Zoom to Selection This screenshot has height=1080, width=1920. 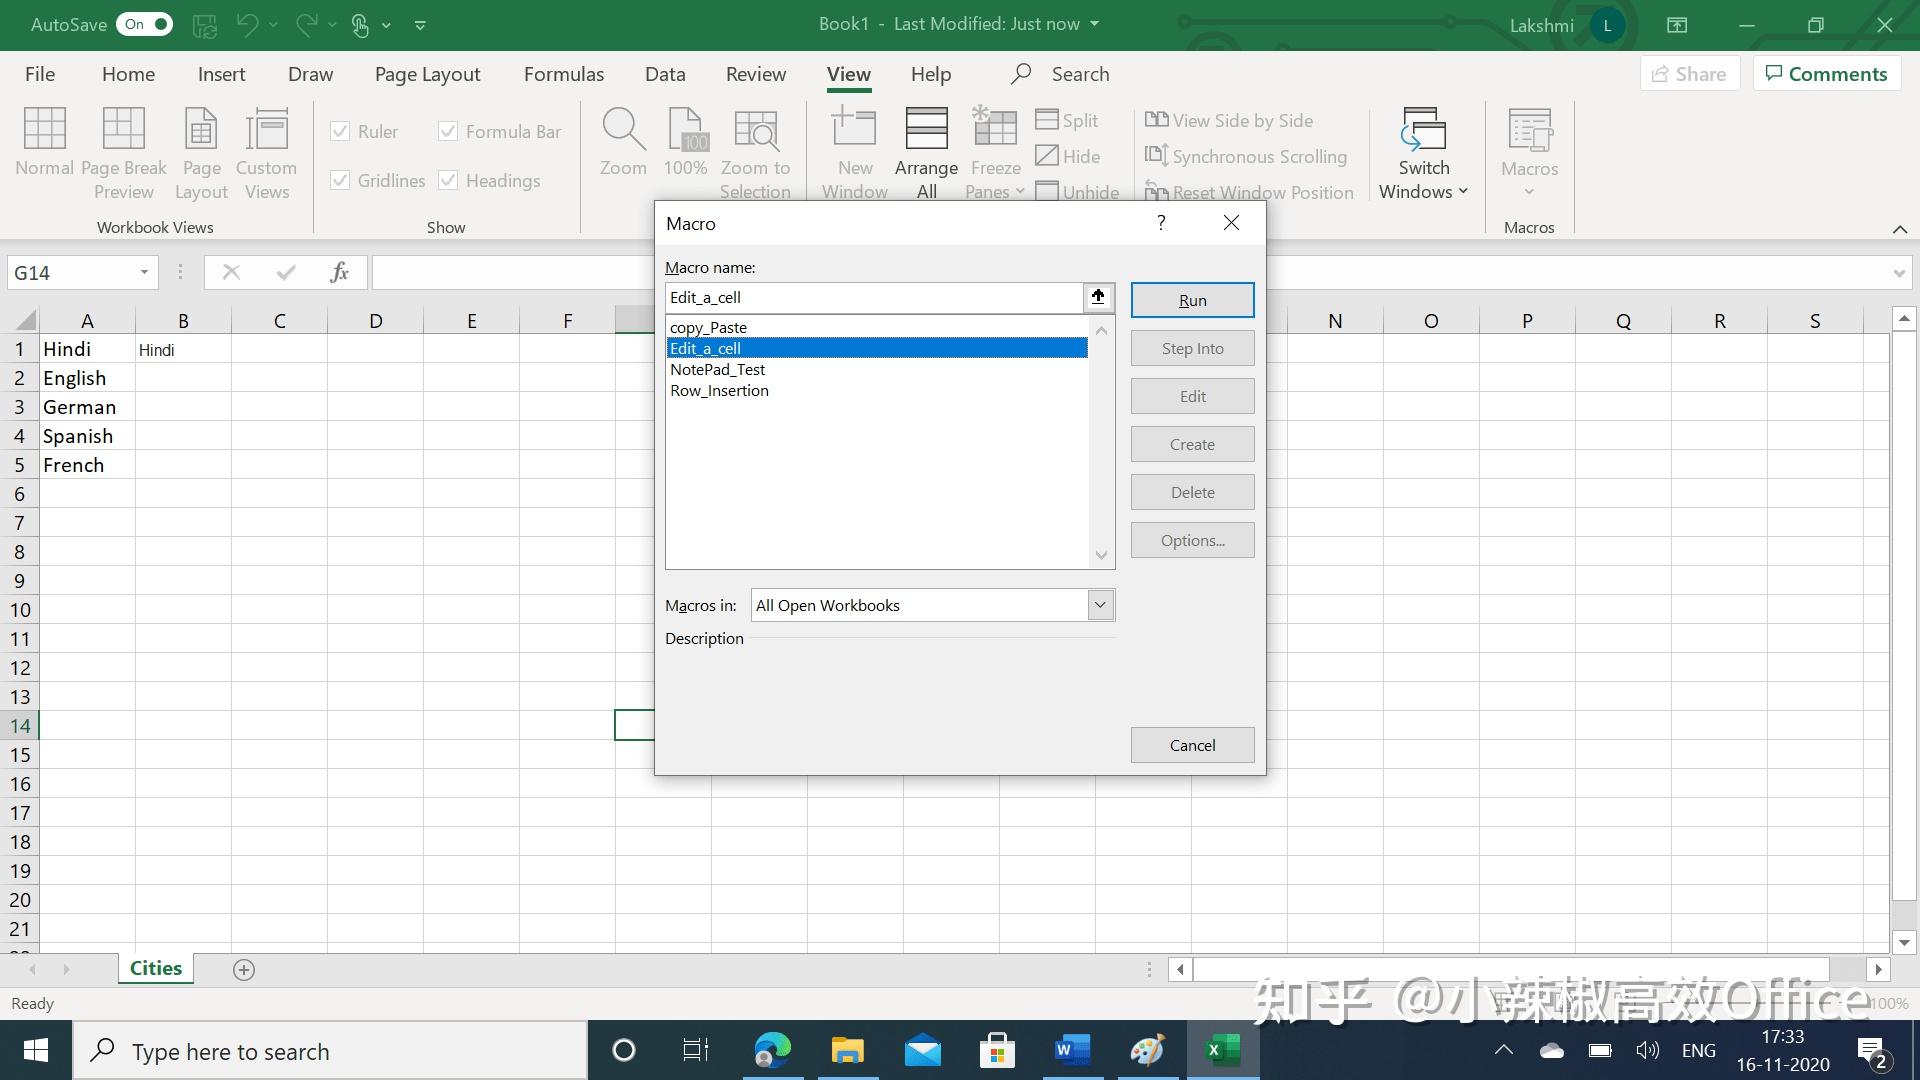756,150
